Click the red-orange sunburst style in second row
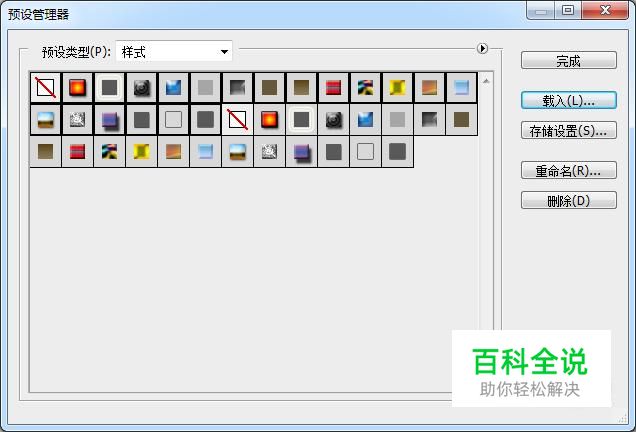The image size is (636, 432). (269, 120)
